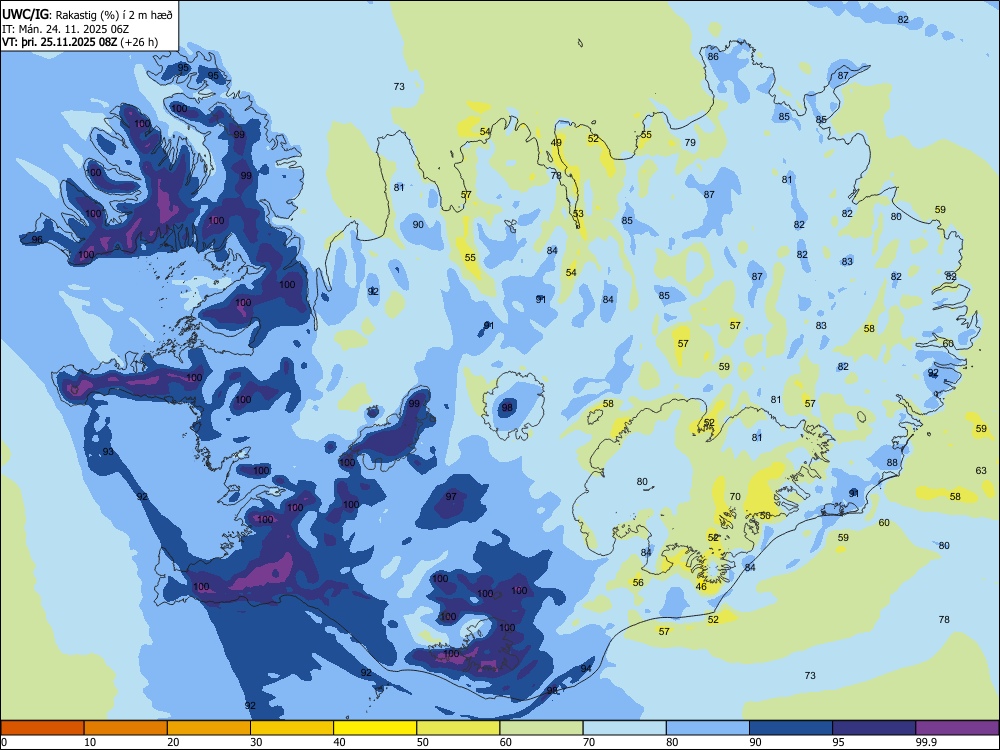The width and height of the screenshot is (1000, 750).
Task: Click the map value 53
Action: (x=578, y=214)
